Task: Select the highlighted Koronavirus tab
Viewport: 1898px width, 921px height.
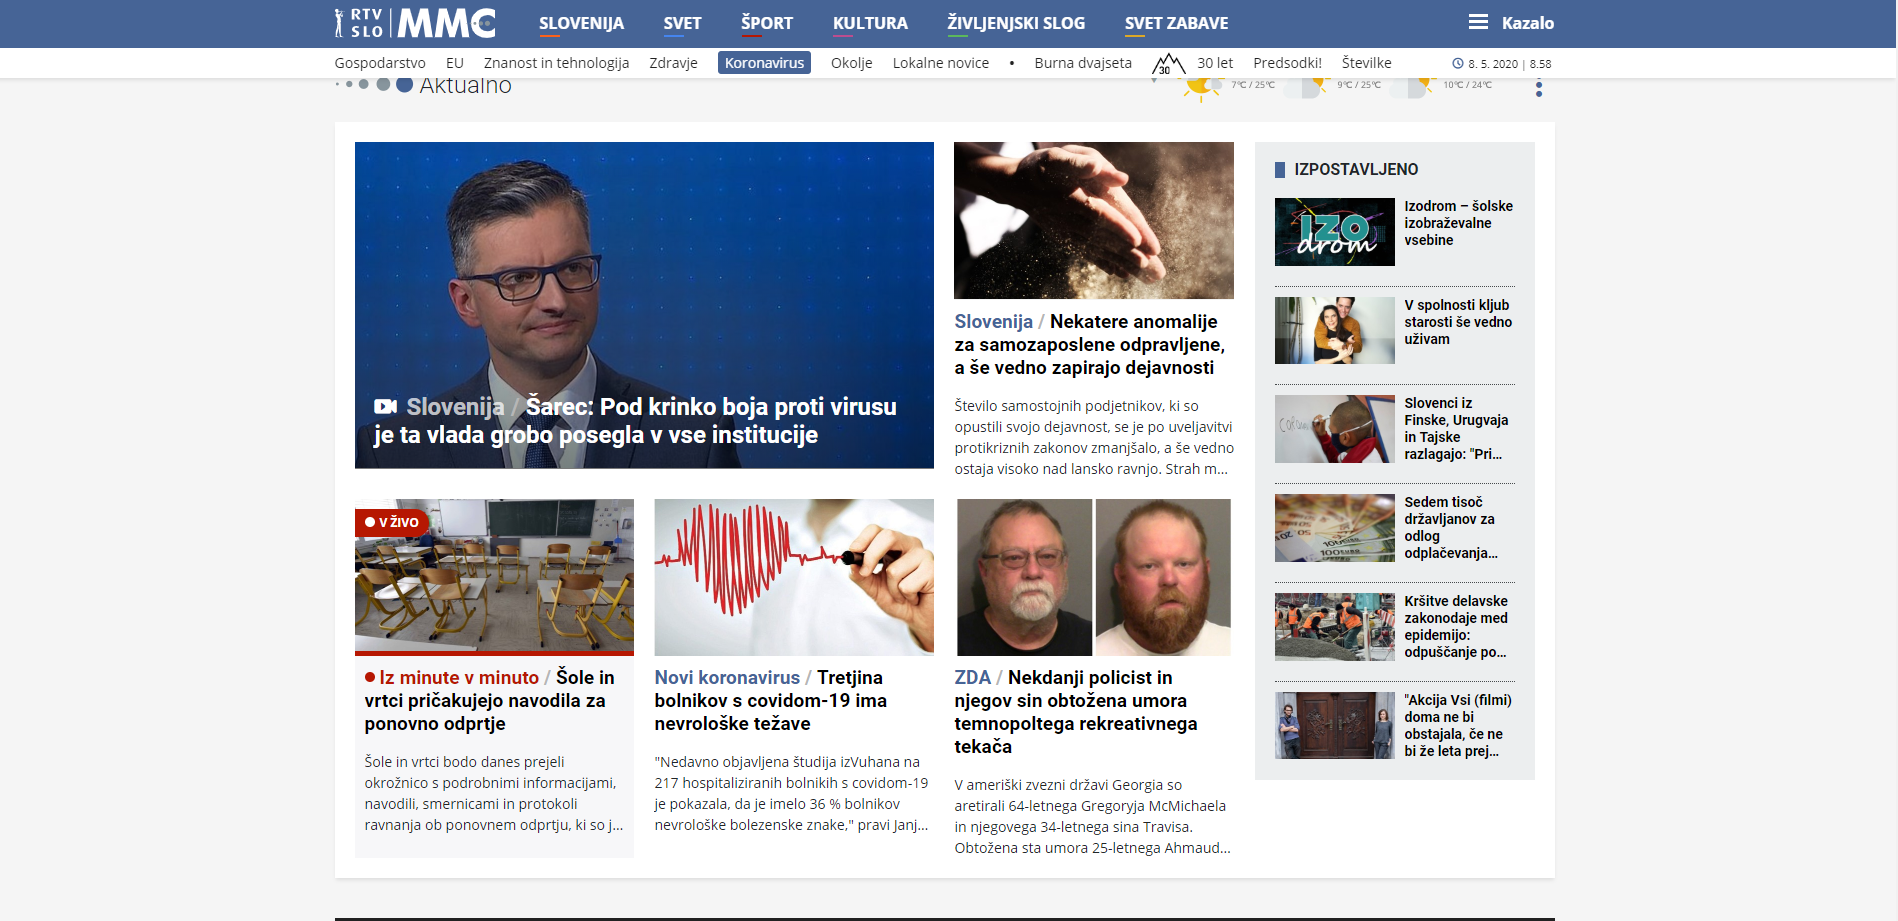Action: click(764, 63)
